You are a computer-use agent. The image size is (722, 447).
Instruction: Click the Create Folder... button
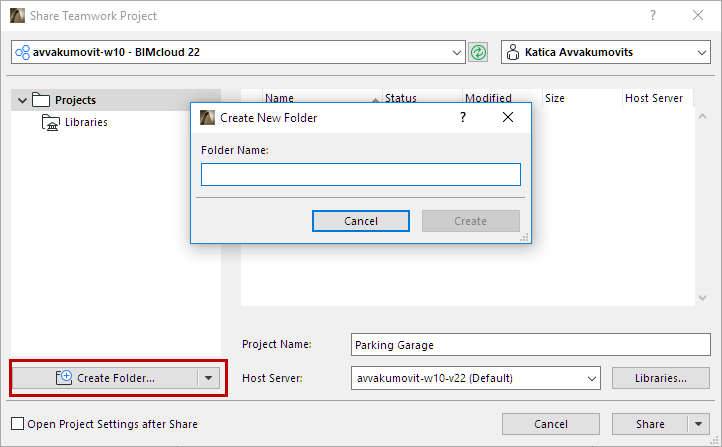pyautogui.click(x=105, y=378)
